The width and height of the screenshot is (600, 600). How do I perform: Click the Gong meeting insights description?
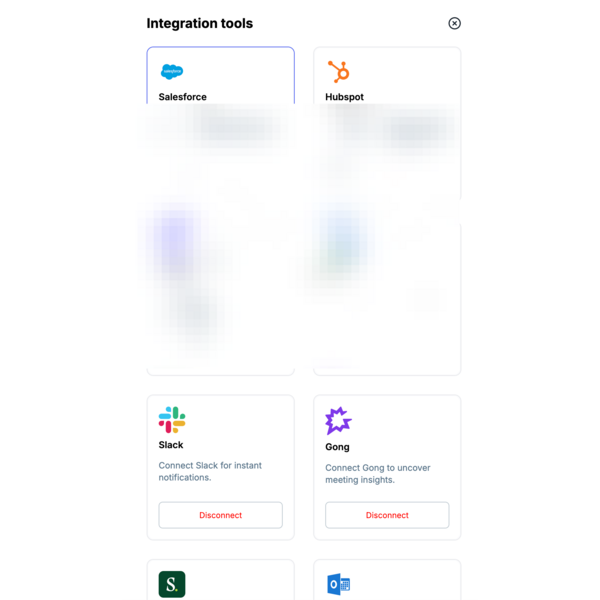pos(376,473)
